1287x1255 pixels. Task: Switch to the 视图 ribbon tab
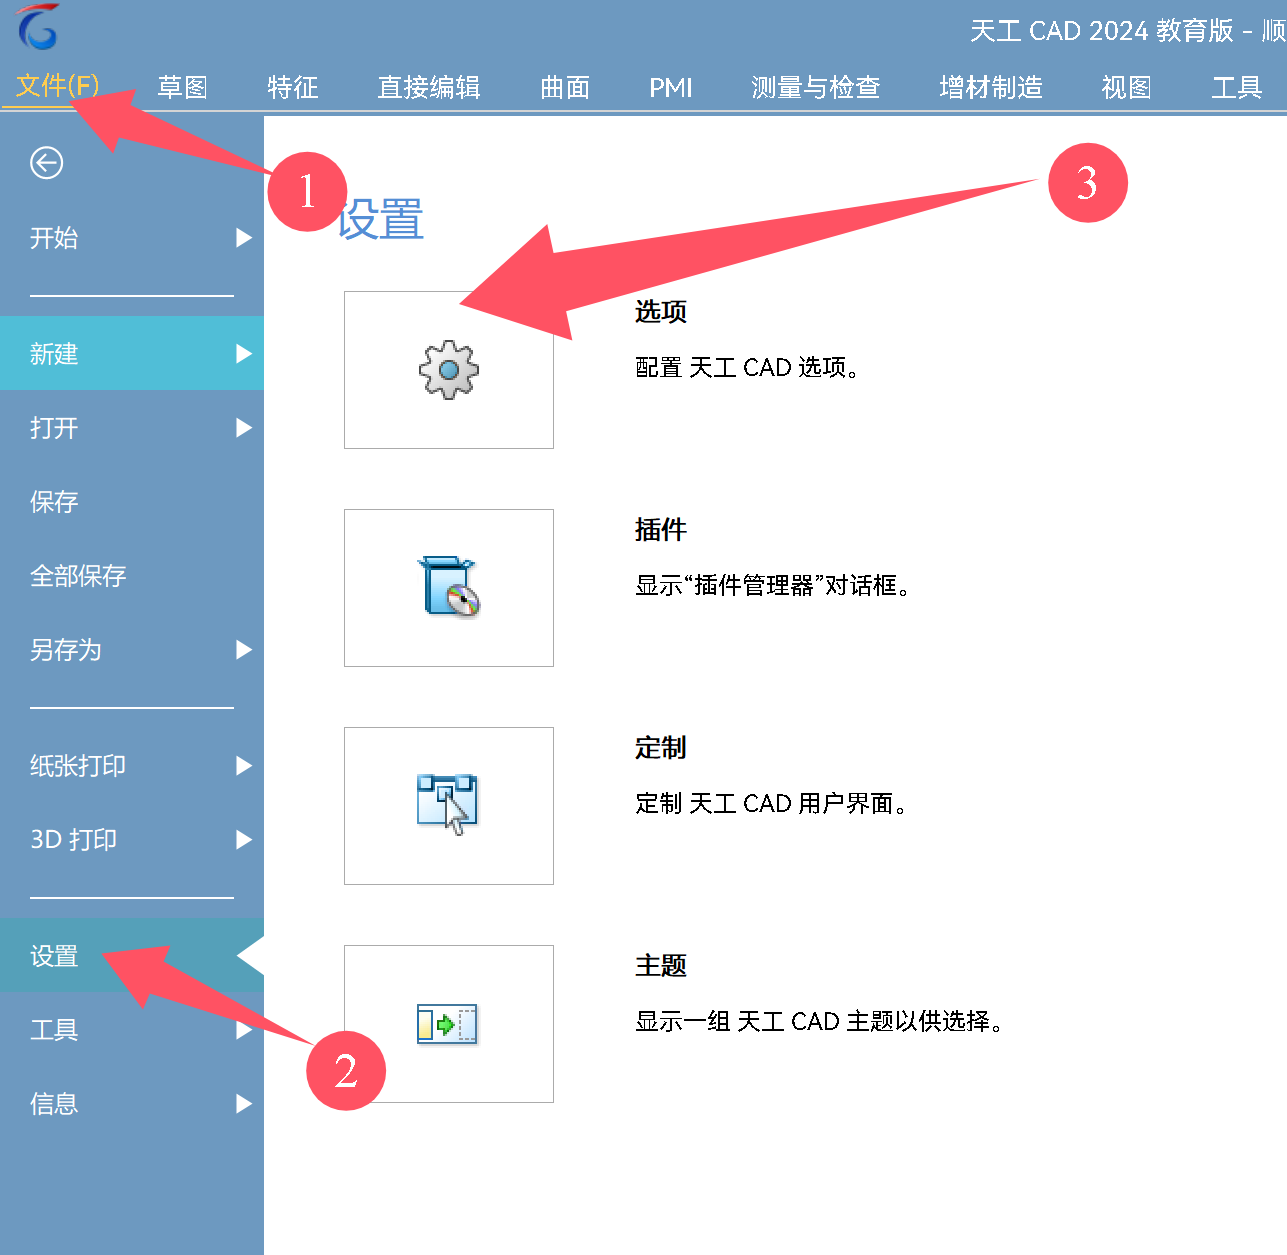[x=1126, y=88]
